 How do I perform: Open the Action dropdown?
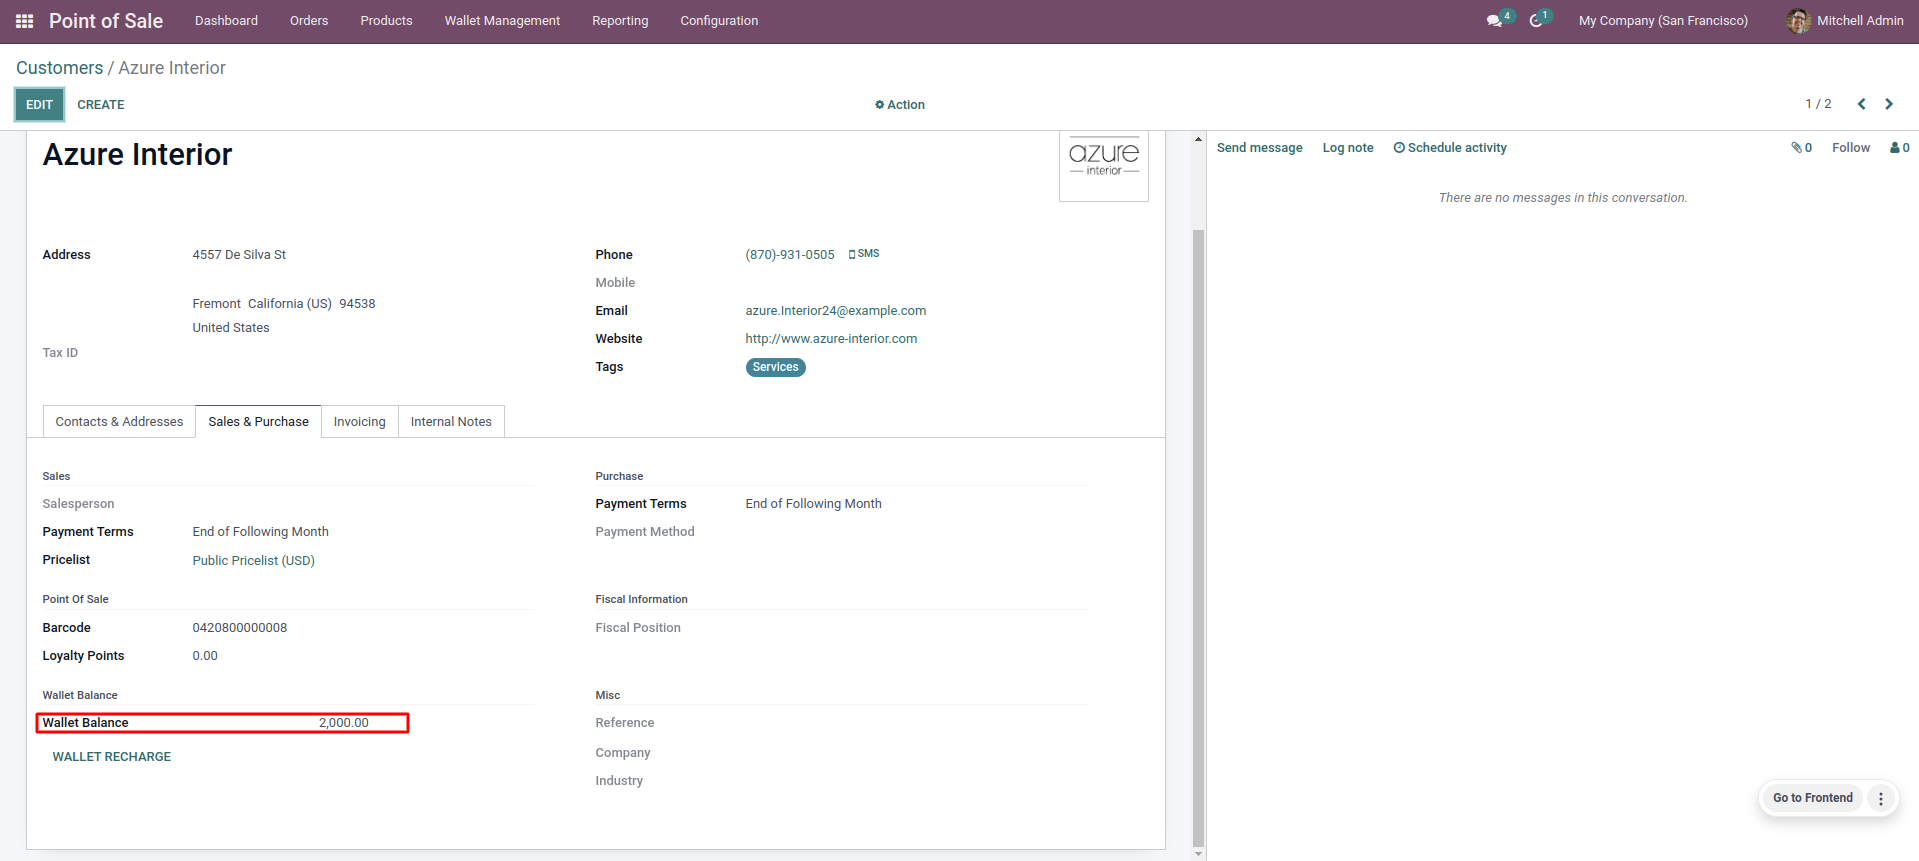tap(900, 105)
